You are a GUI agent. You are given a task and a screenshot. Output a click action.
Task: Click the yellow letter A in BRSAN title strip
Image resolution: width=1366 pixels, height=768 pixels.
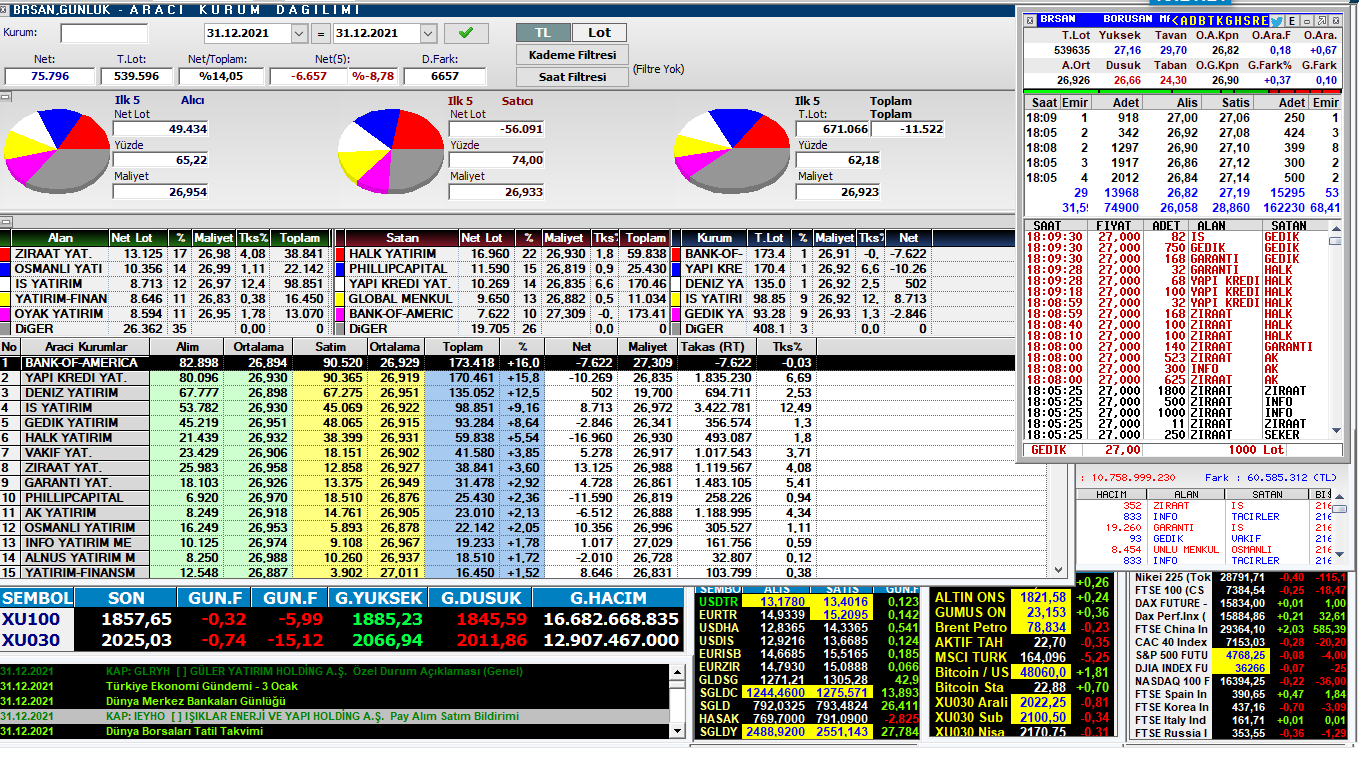point(1184,20)
